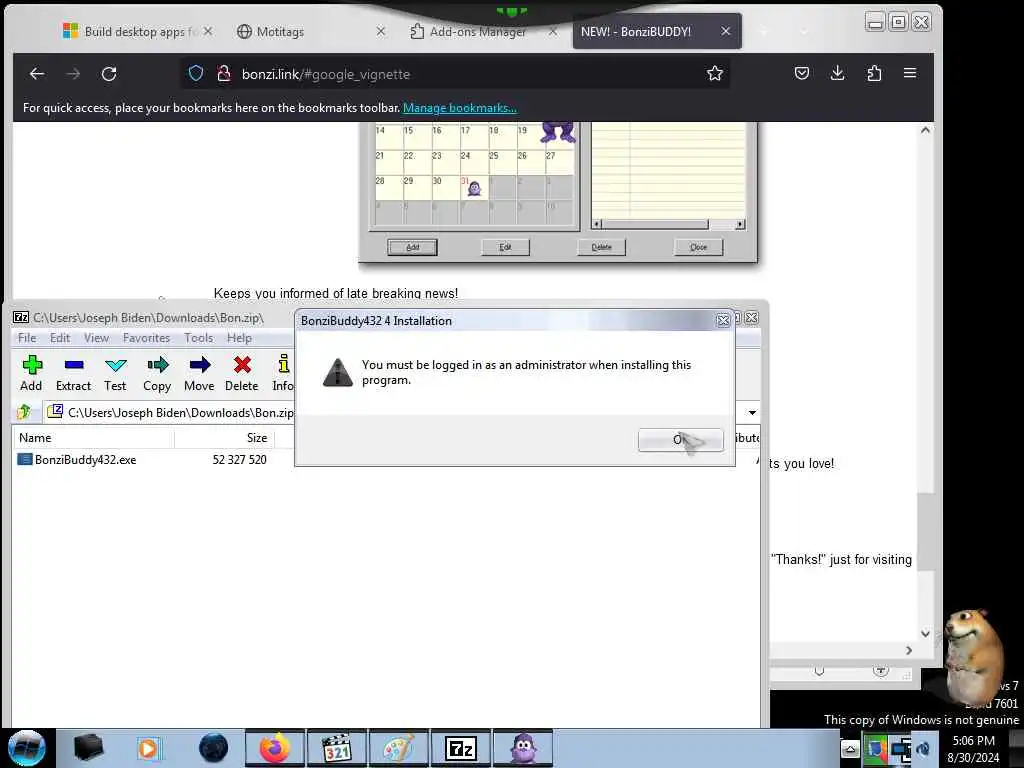
Task: Sort 7-Zip list by Size column
Action: pyautogui.click(x=224, y=438)
